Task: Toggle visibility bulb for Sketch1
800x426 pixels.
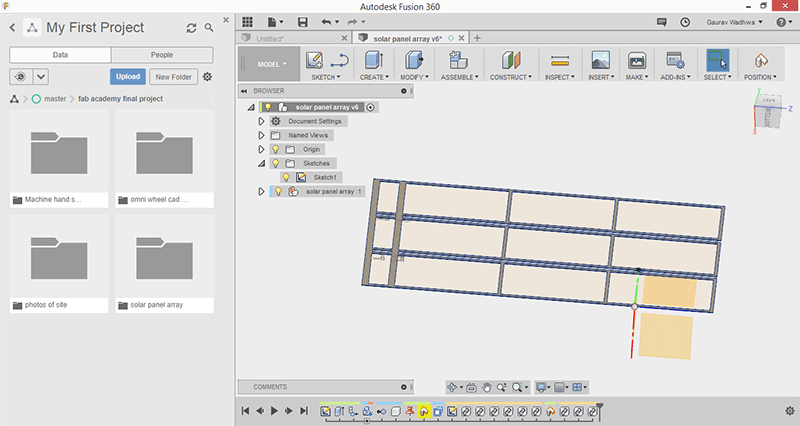Action: [x=286, y=177]
